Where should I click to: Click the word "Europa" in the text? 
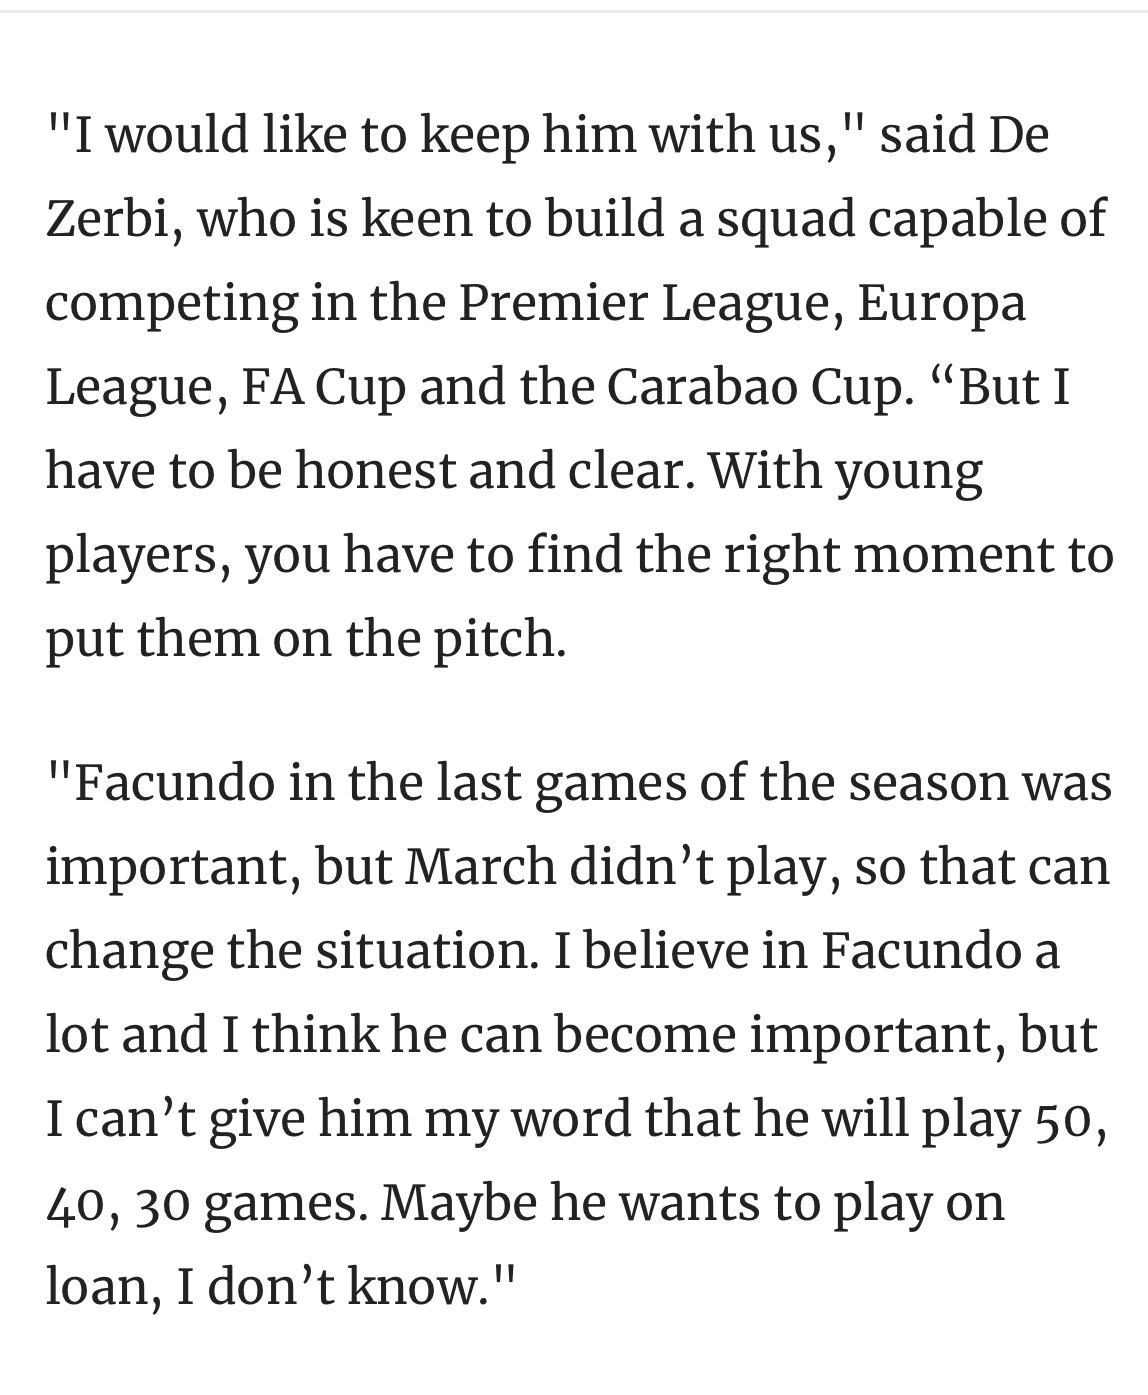pyautogui.click(x=941, y=303)
